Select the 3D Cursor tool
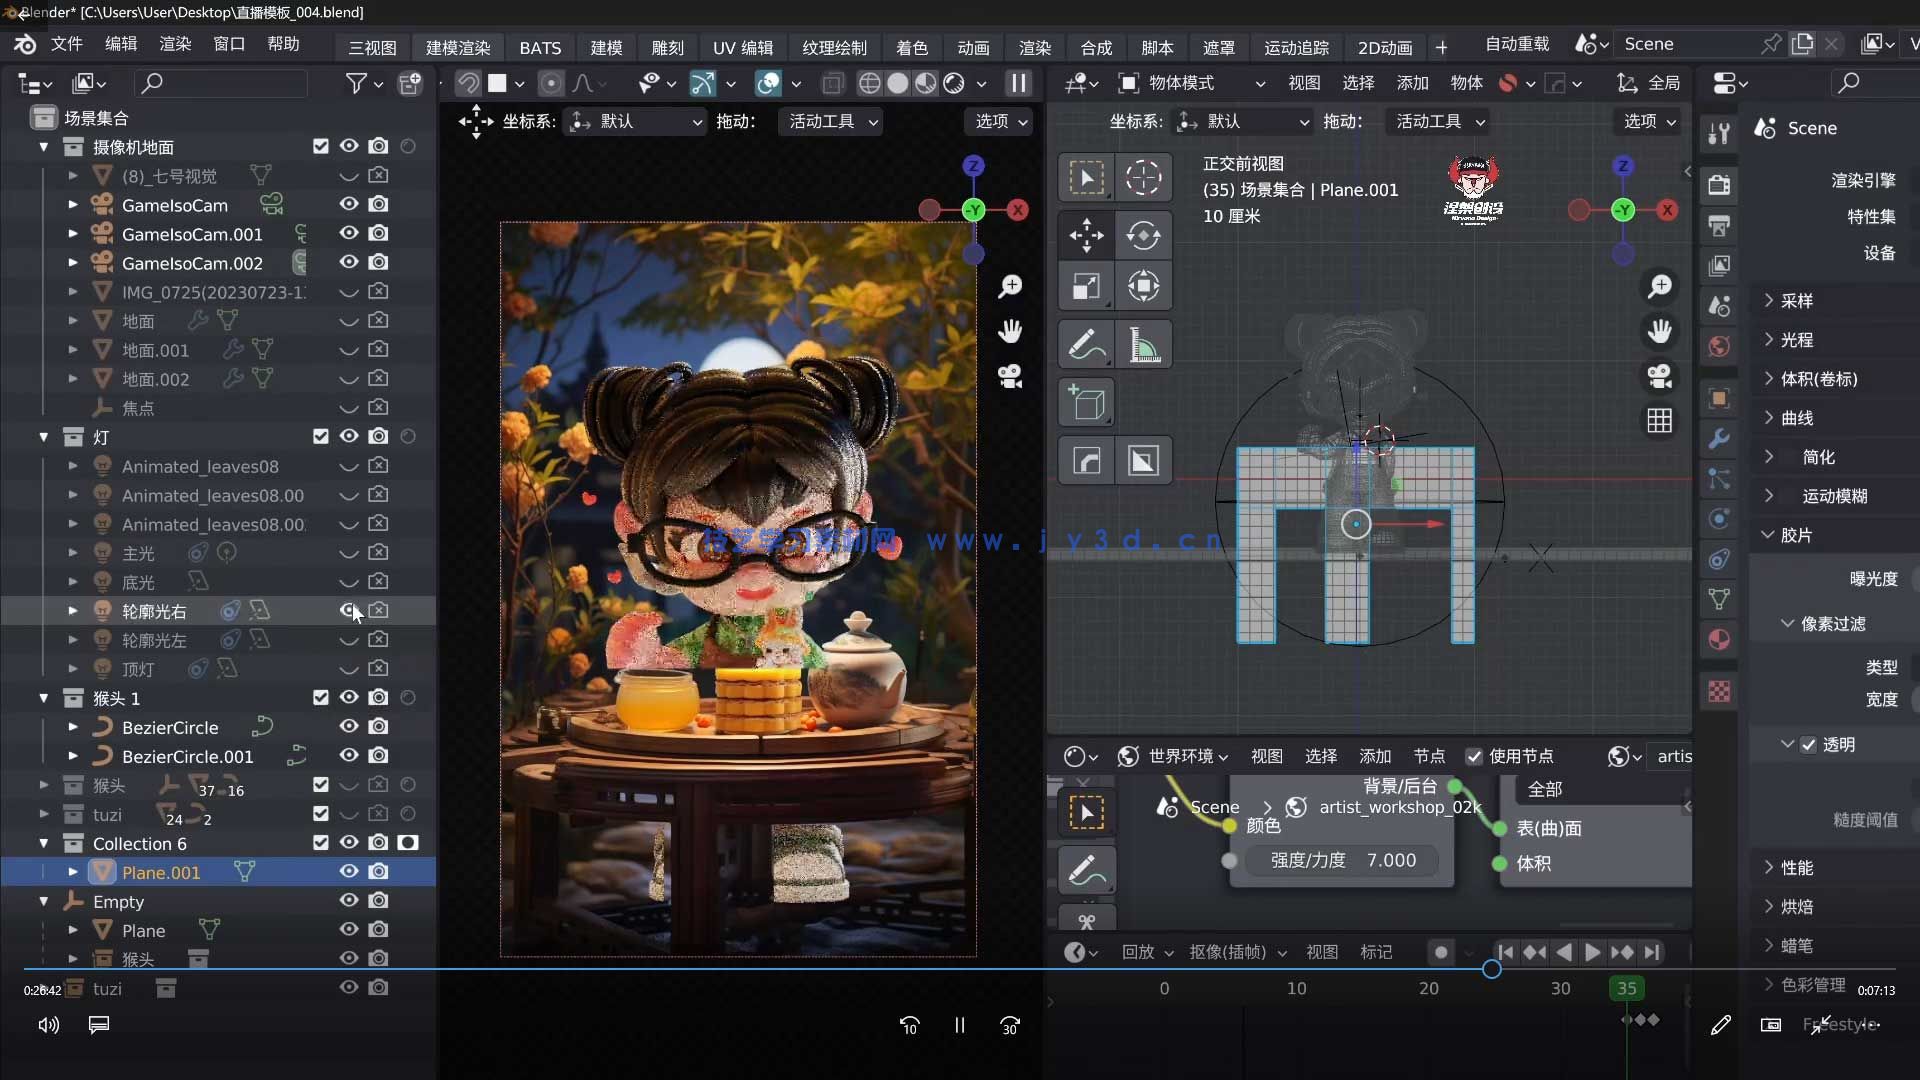The width and height of the screenshot is (1920, 1080). [1143, 178]
